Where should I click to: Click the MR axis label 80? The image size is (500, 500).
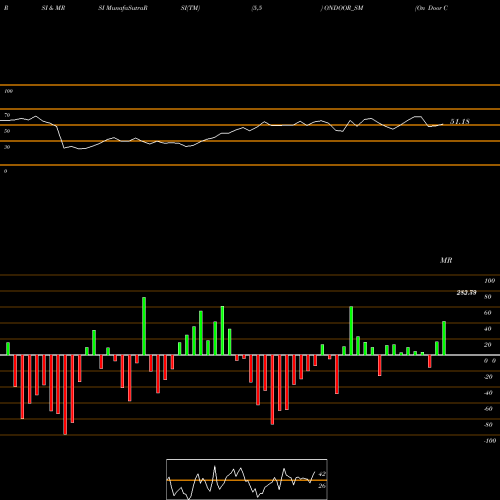(488, 297)
